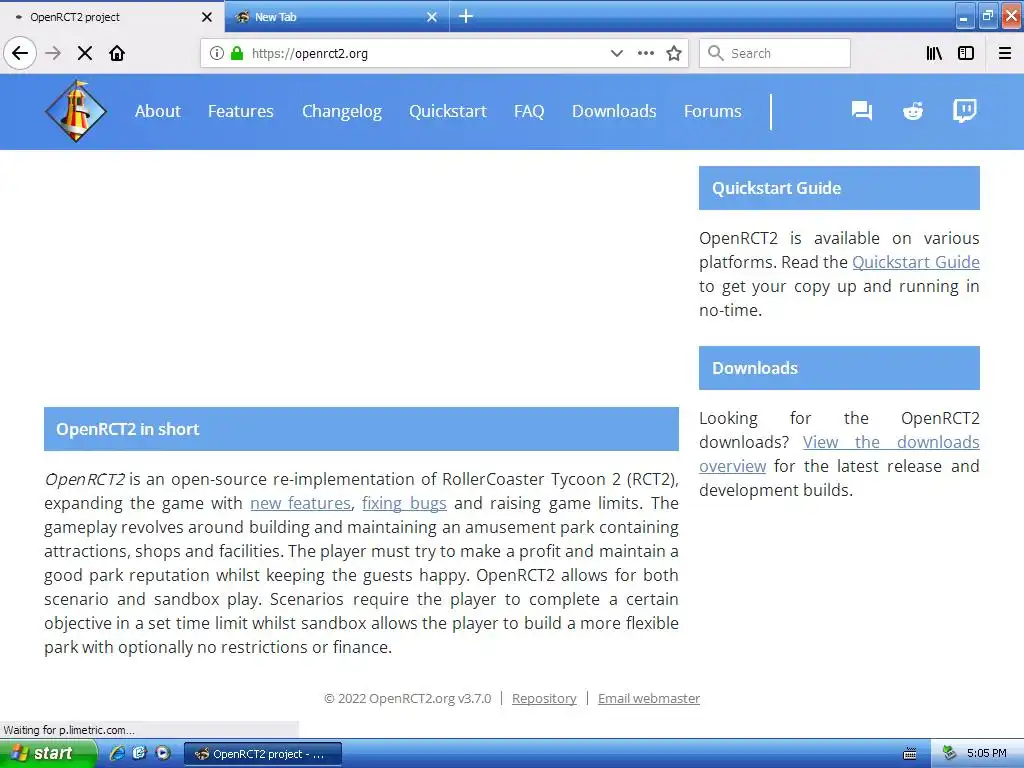This screenshot has width=1024, height=768.
Task: Click the keyboard icon in the taskbar
Action: [910, 754]
